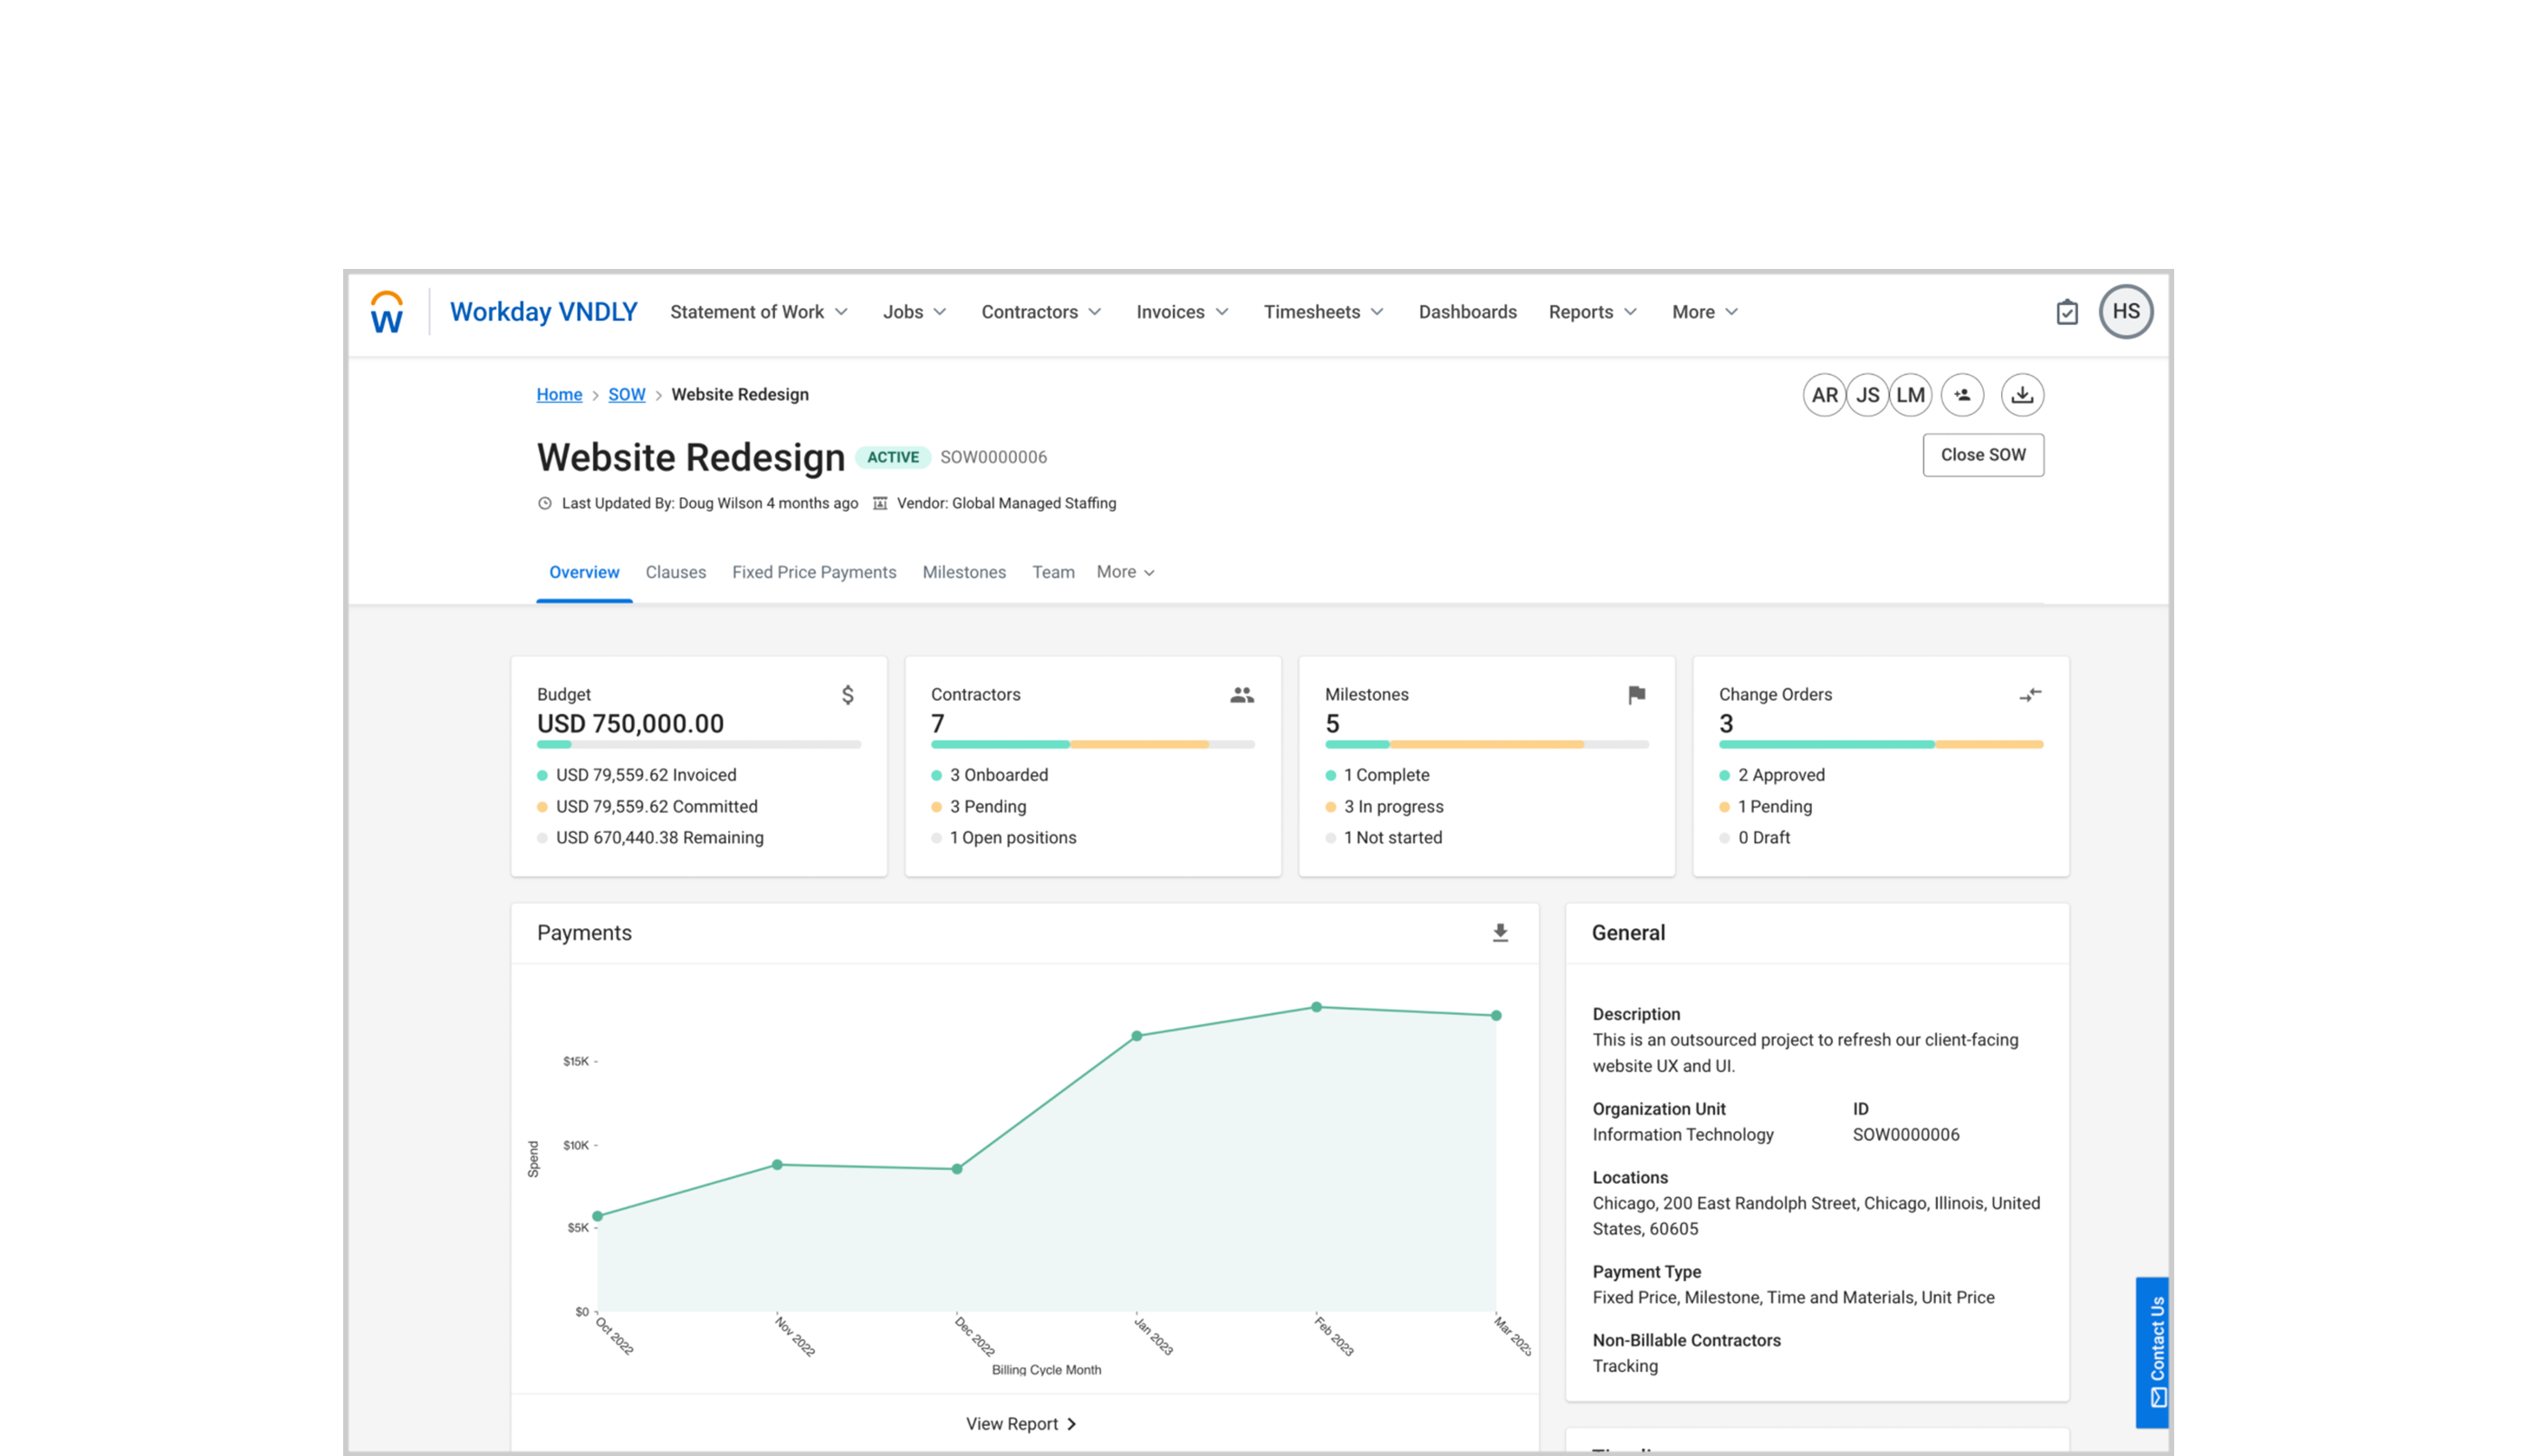Click the USD 79,559.62 Invoiced text
The height and width of the screenshot is (1456, 2521).
pyautogui.click(x=646, y=775)
